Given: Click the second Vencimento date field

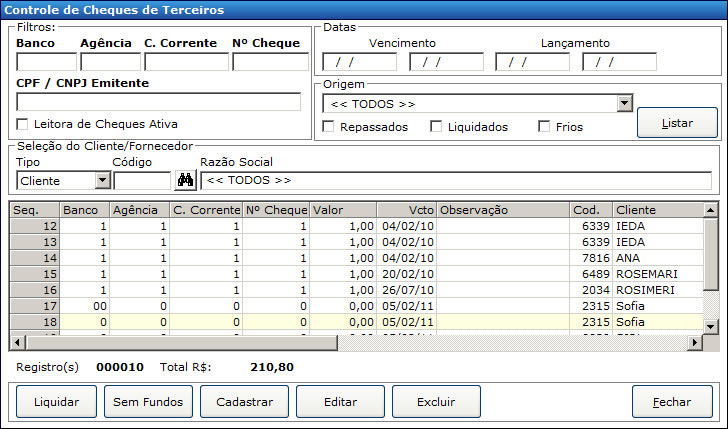Looking at the screenshot, I should (x=447, y=62).
